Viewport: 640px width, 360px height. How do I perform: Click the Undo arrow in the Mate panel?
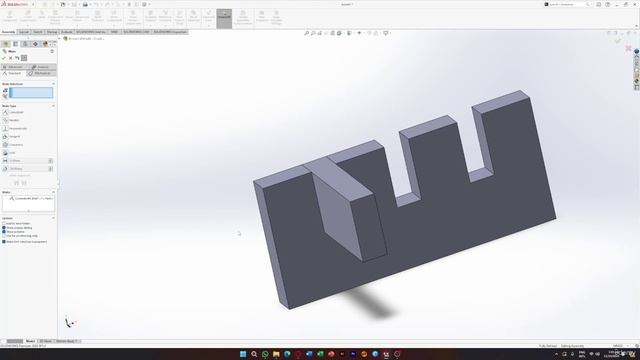[x=17, y=58]
